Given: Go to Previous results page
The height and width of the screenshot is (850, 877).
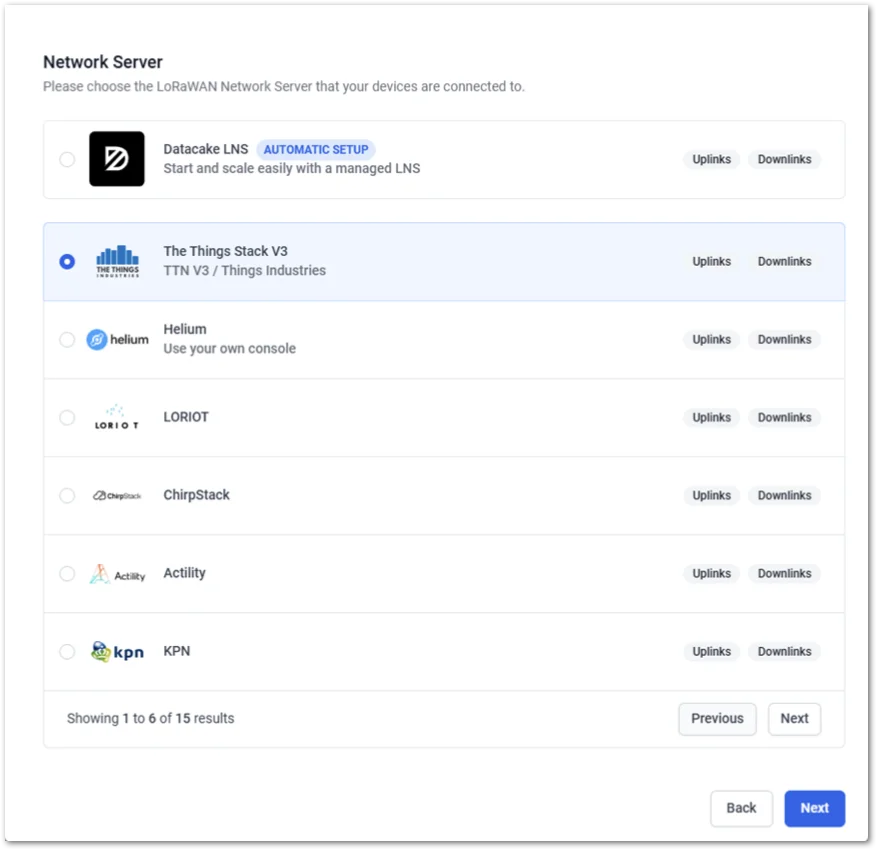Looking at the screenshot, I should click(717, 719).
